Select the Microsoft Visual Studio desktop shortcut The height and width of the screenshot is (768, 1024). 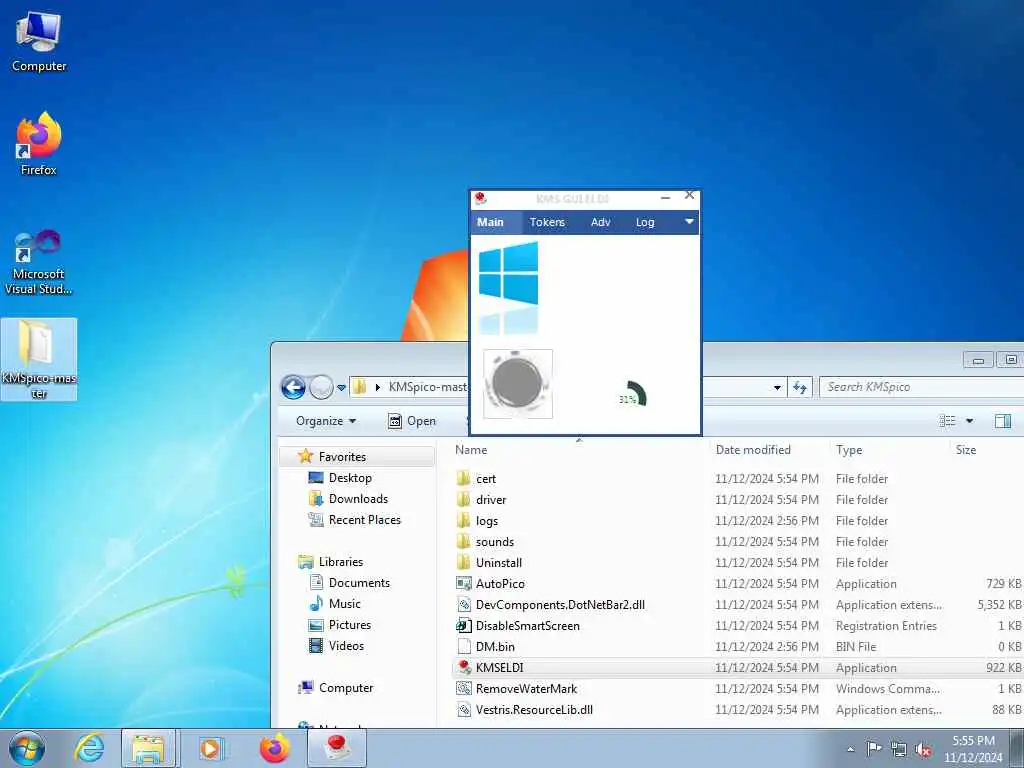(39, 262)
